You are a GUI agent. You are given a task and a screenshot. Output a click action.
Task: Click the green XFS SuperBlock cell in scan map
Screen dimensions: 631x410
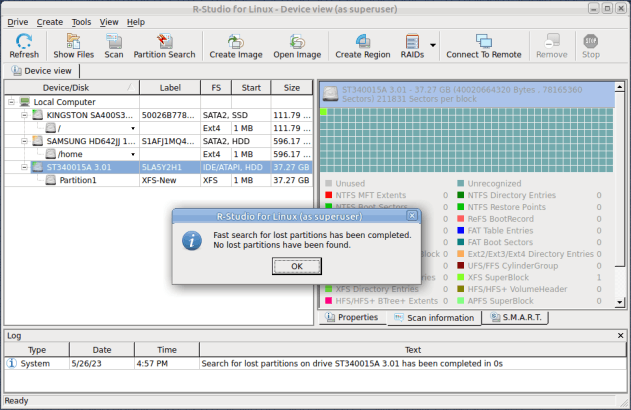324,112
